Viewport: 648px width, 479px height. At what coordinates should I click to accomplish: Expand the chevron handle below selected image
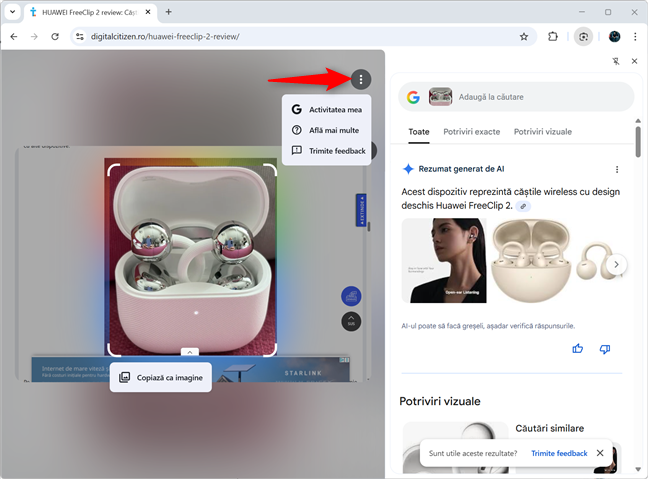pos(190,352)
